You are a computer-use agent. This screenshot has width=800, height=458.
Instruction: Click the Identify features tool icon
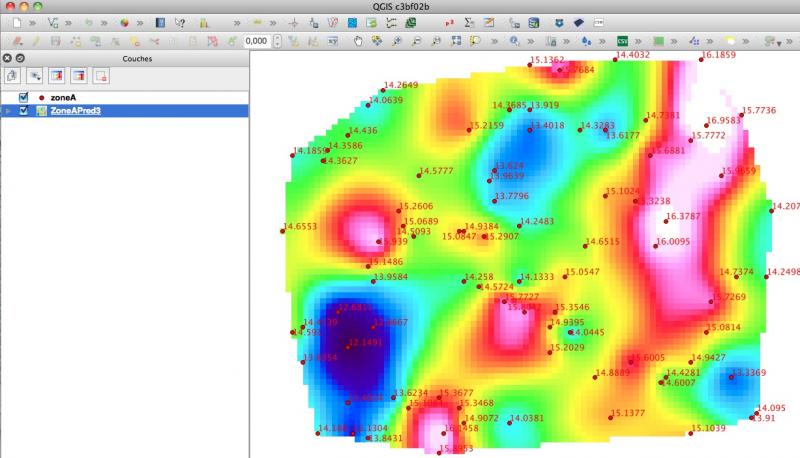(514, 42)
